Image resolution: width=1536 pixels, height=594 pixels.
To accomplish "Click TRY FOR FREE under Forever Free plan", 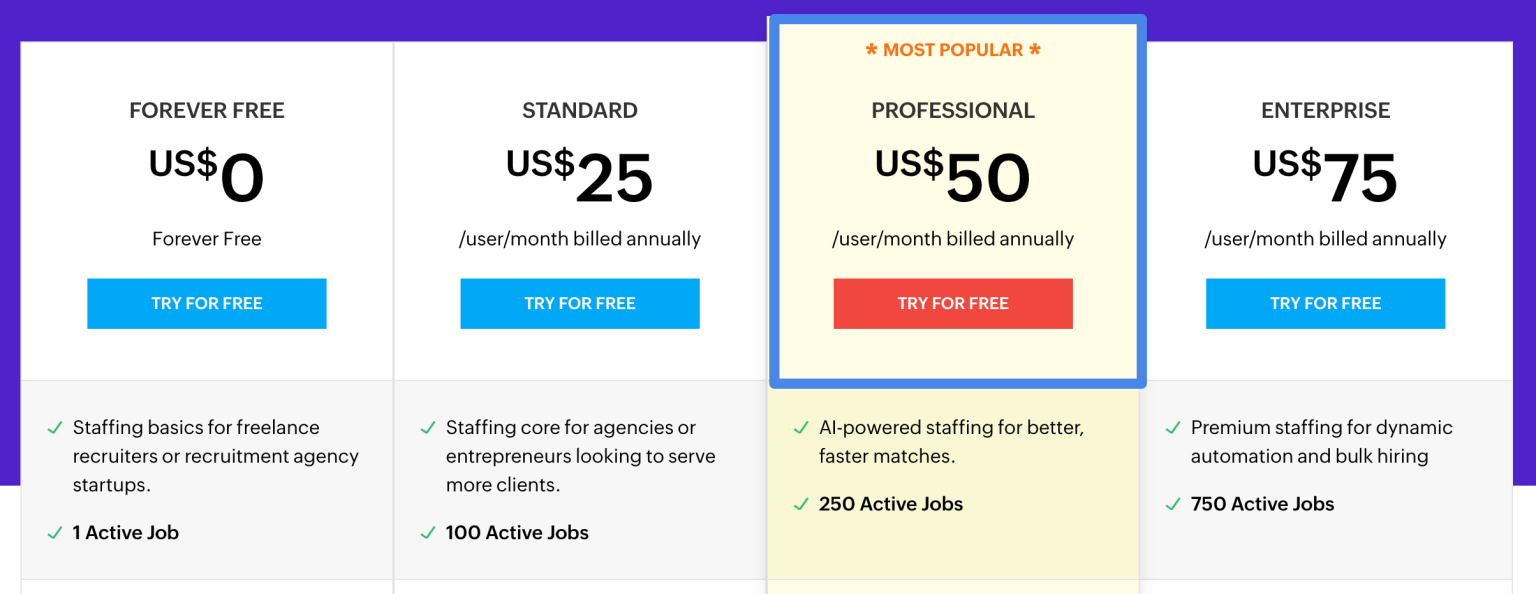I will [207, 303].
